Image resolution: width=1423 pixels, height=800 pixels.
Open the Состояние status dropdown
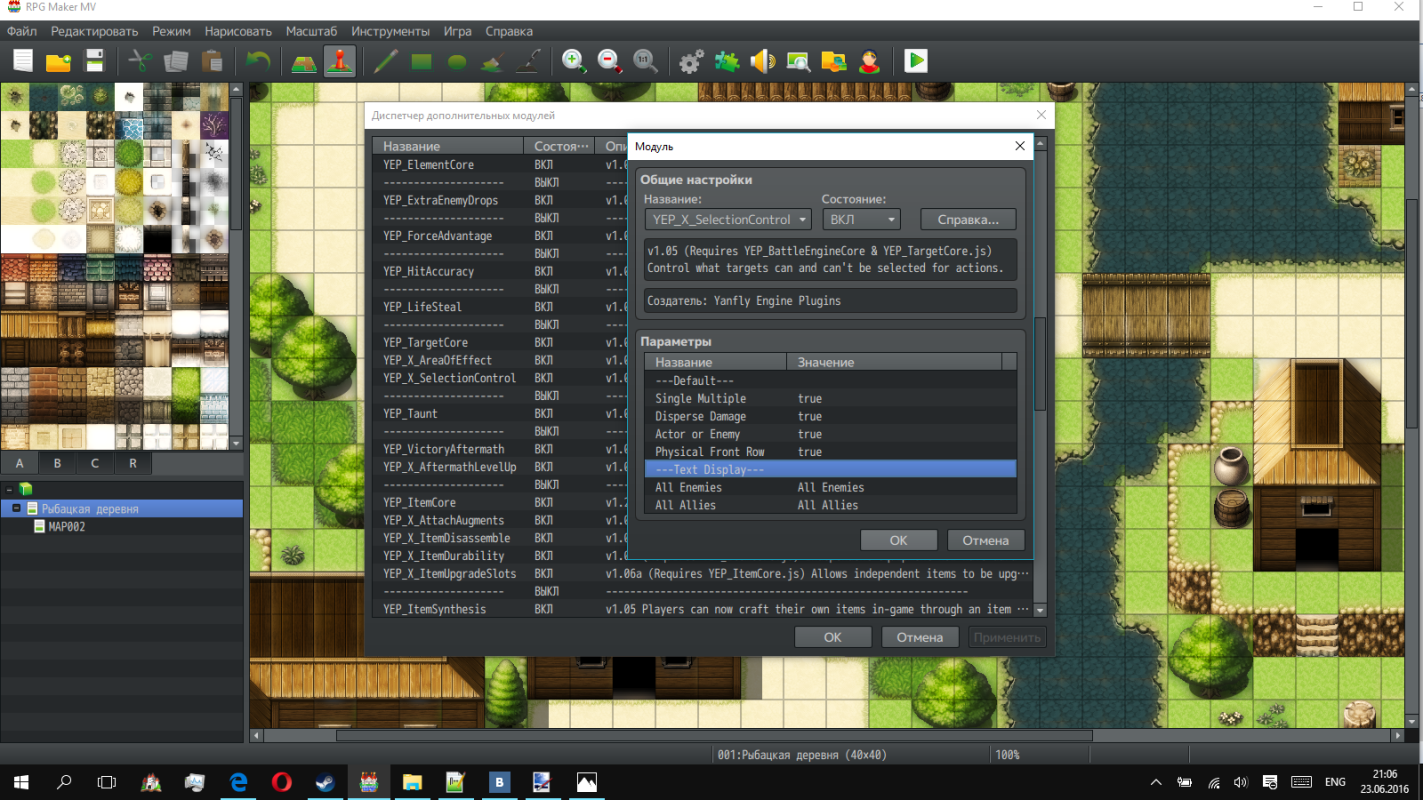(x=861, y=219)
